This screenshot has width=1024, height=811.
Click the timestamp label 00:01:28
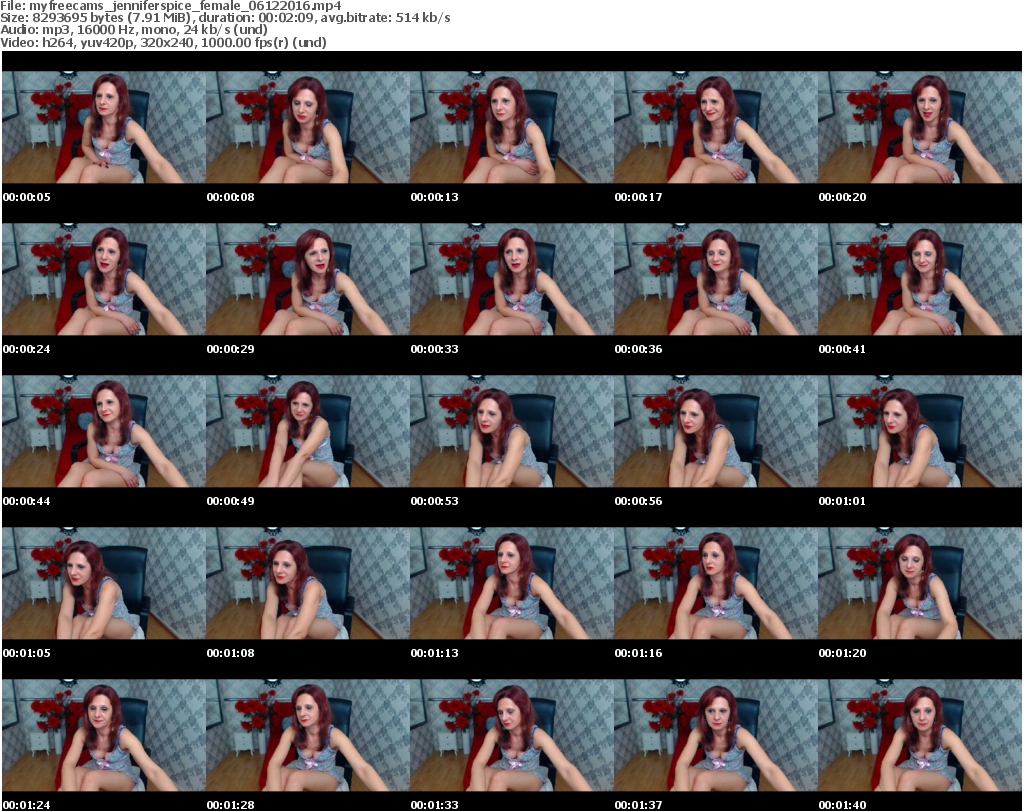[x=231, y=805]
